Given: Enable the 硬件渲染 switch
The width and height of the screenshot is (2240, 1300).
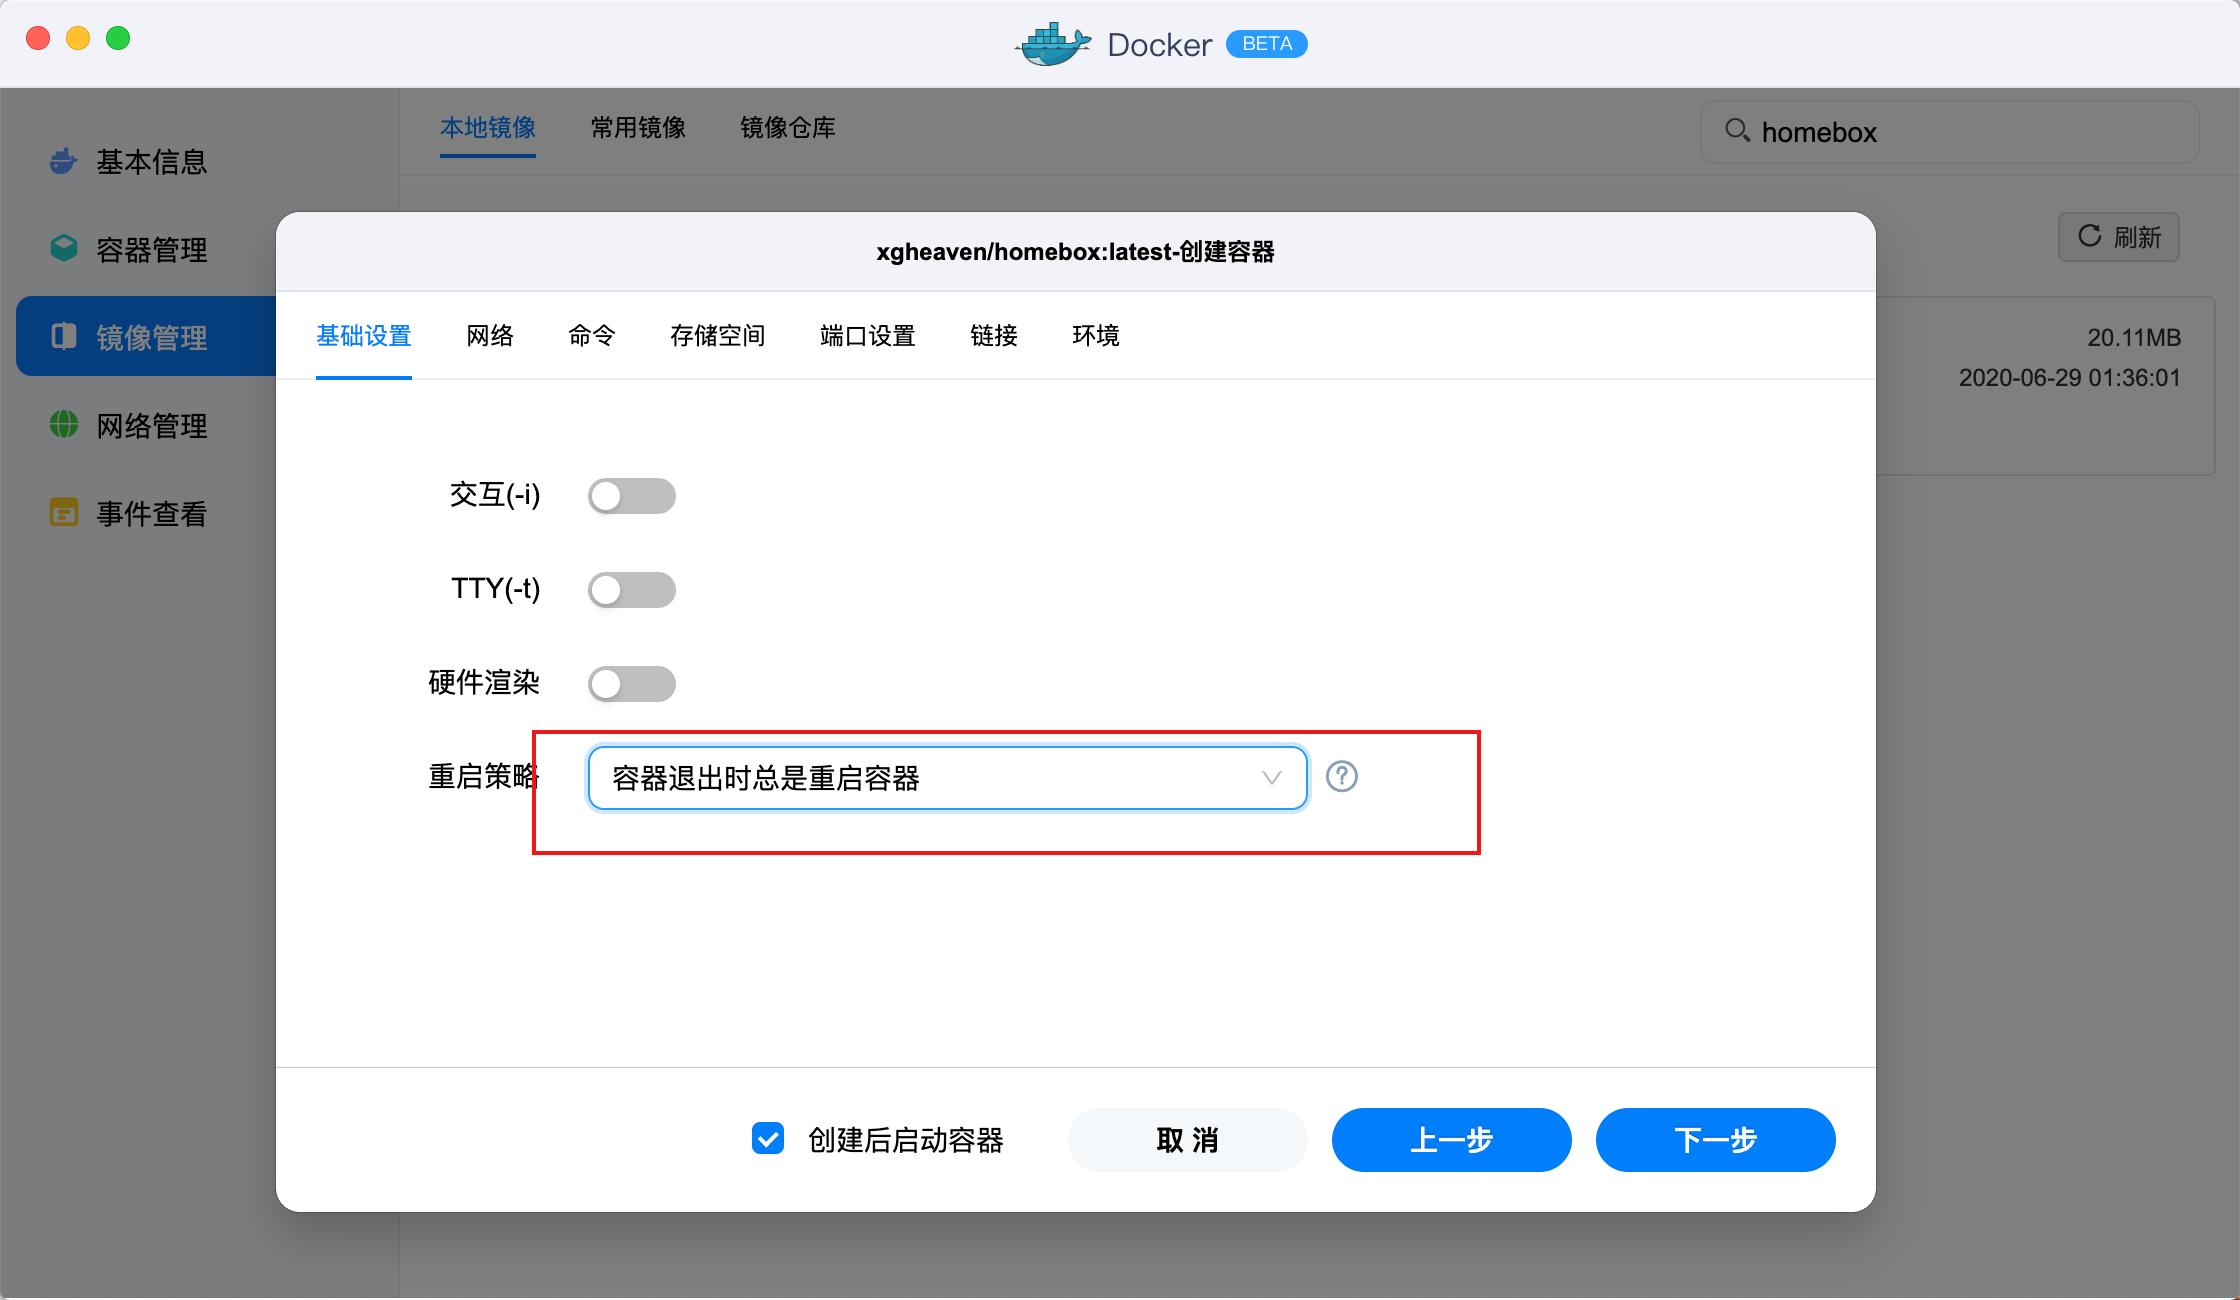Looking at the screenshot, I should tap(631, 683).
